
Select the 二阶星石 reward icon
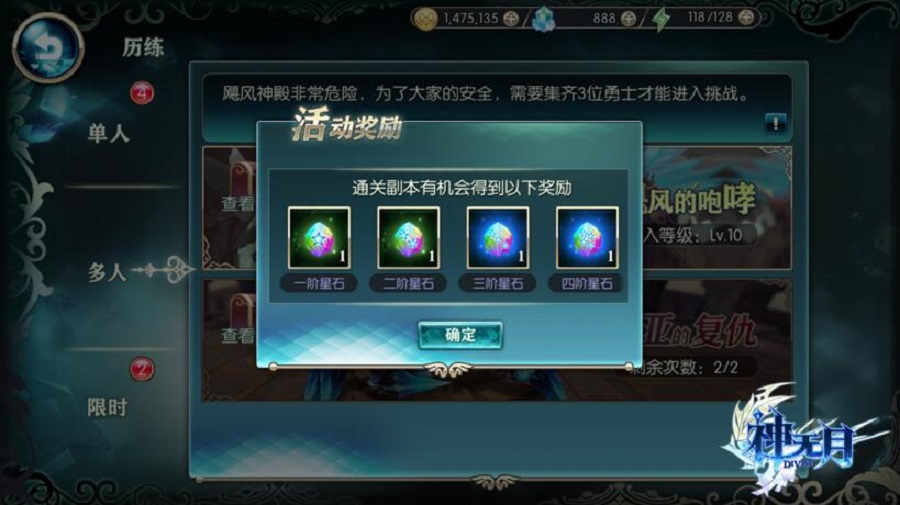(408, 238)
